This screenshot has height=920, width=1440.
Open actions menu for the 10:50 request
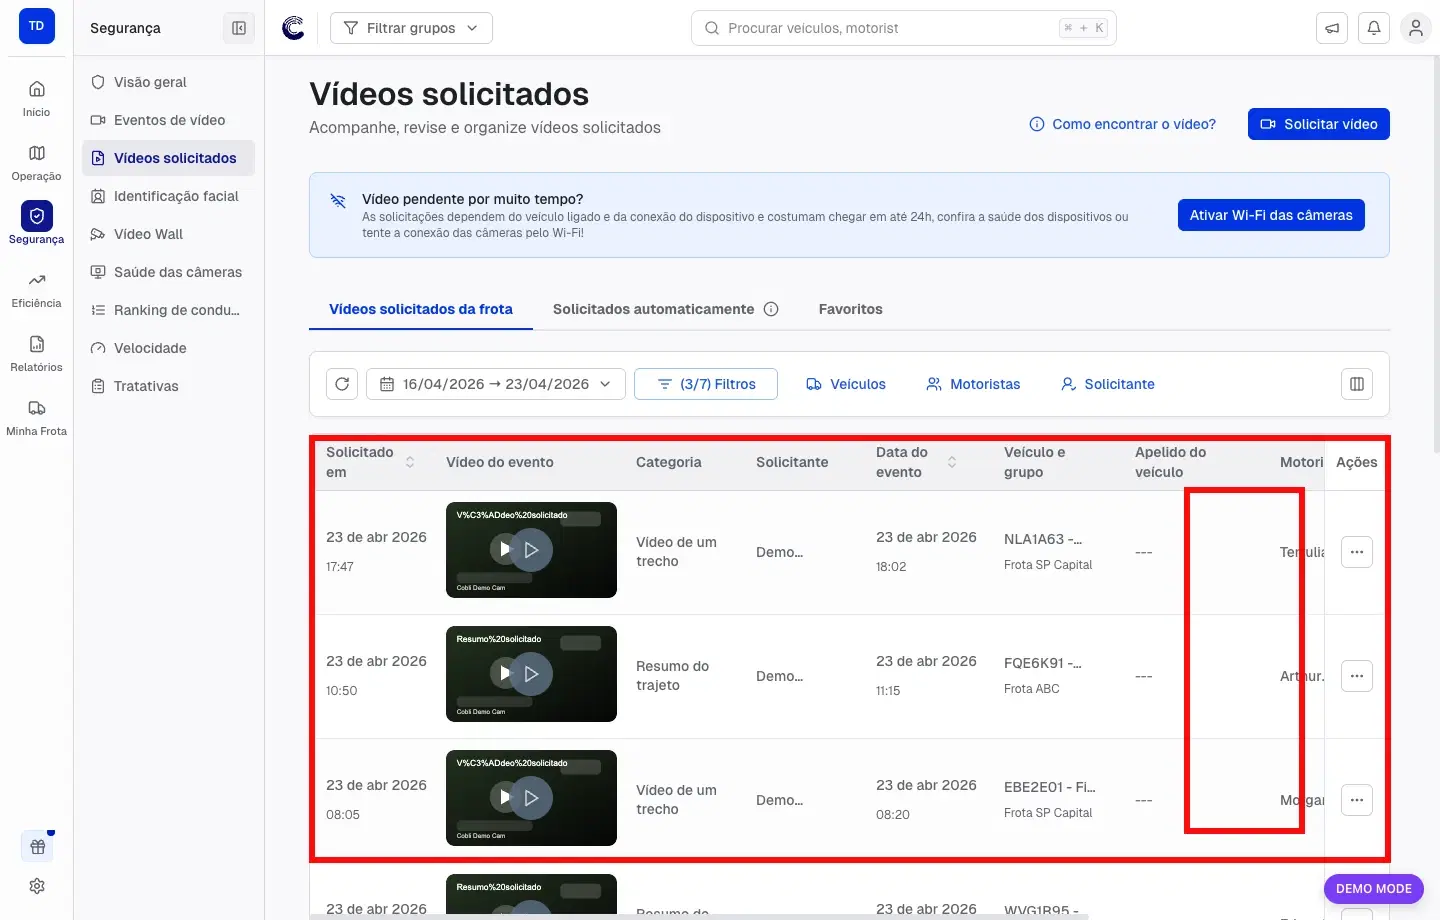pos(1357,676)
